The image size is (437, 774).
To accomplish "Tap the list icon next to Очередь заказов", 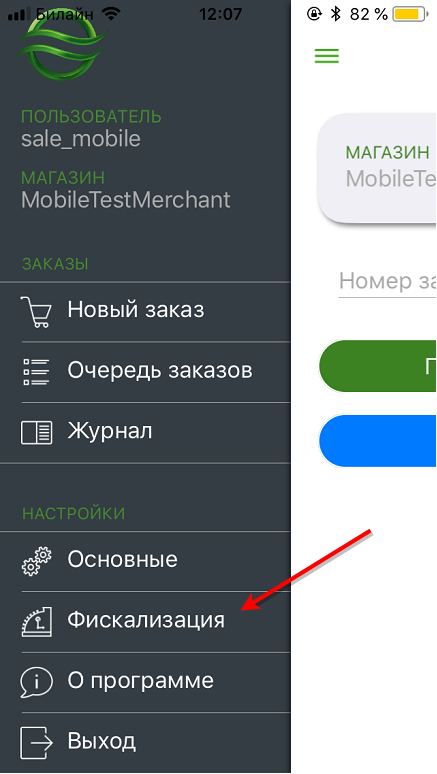I will pos(37,372).
